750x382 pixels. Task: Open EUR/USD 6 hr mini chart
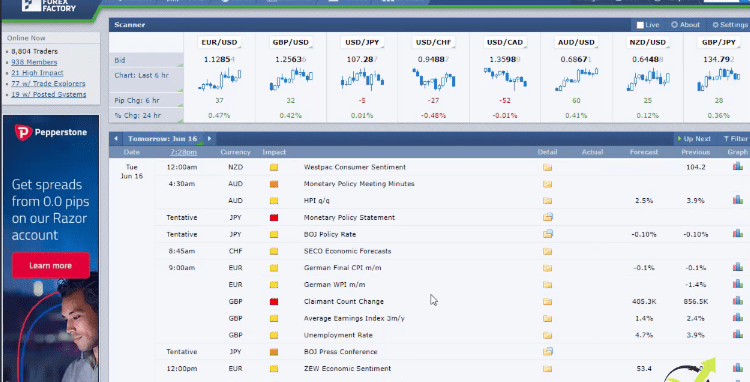point(220,79)
